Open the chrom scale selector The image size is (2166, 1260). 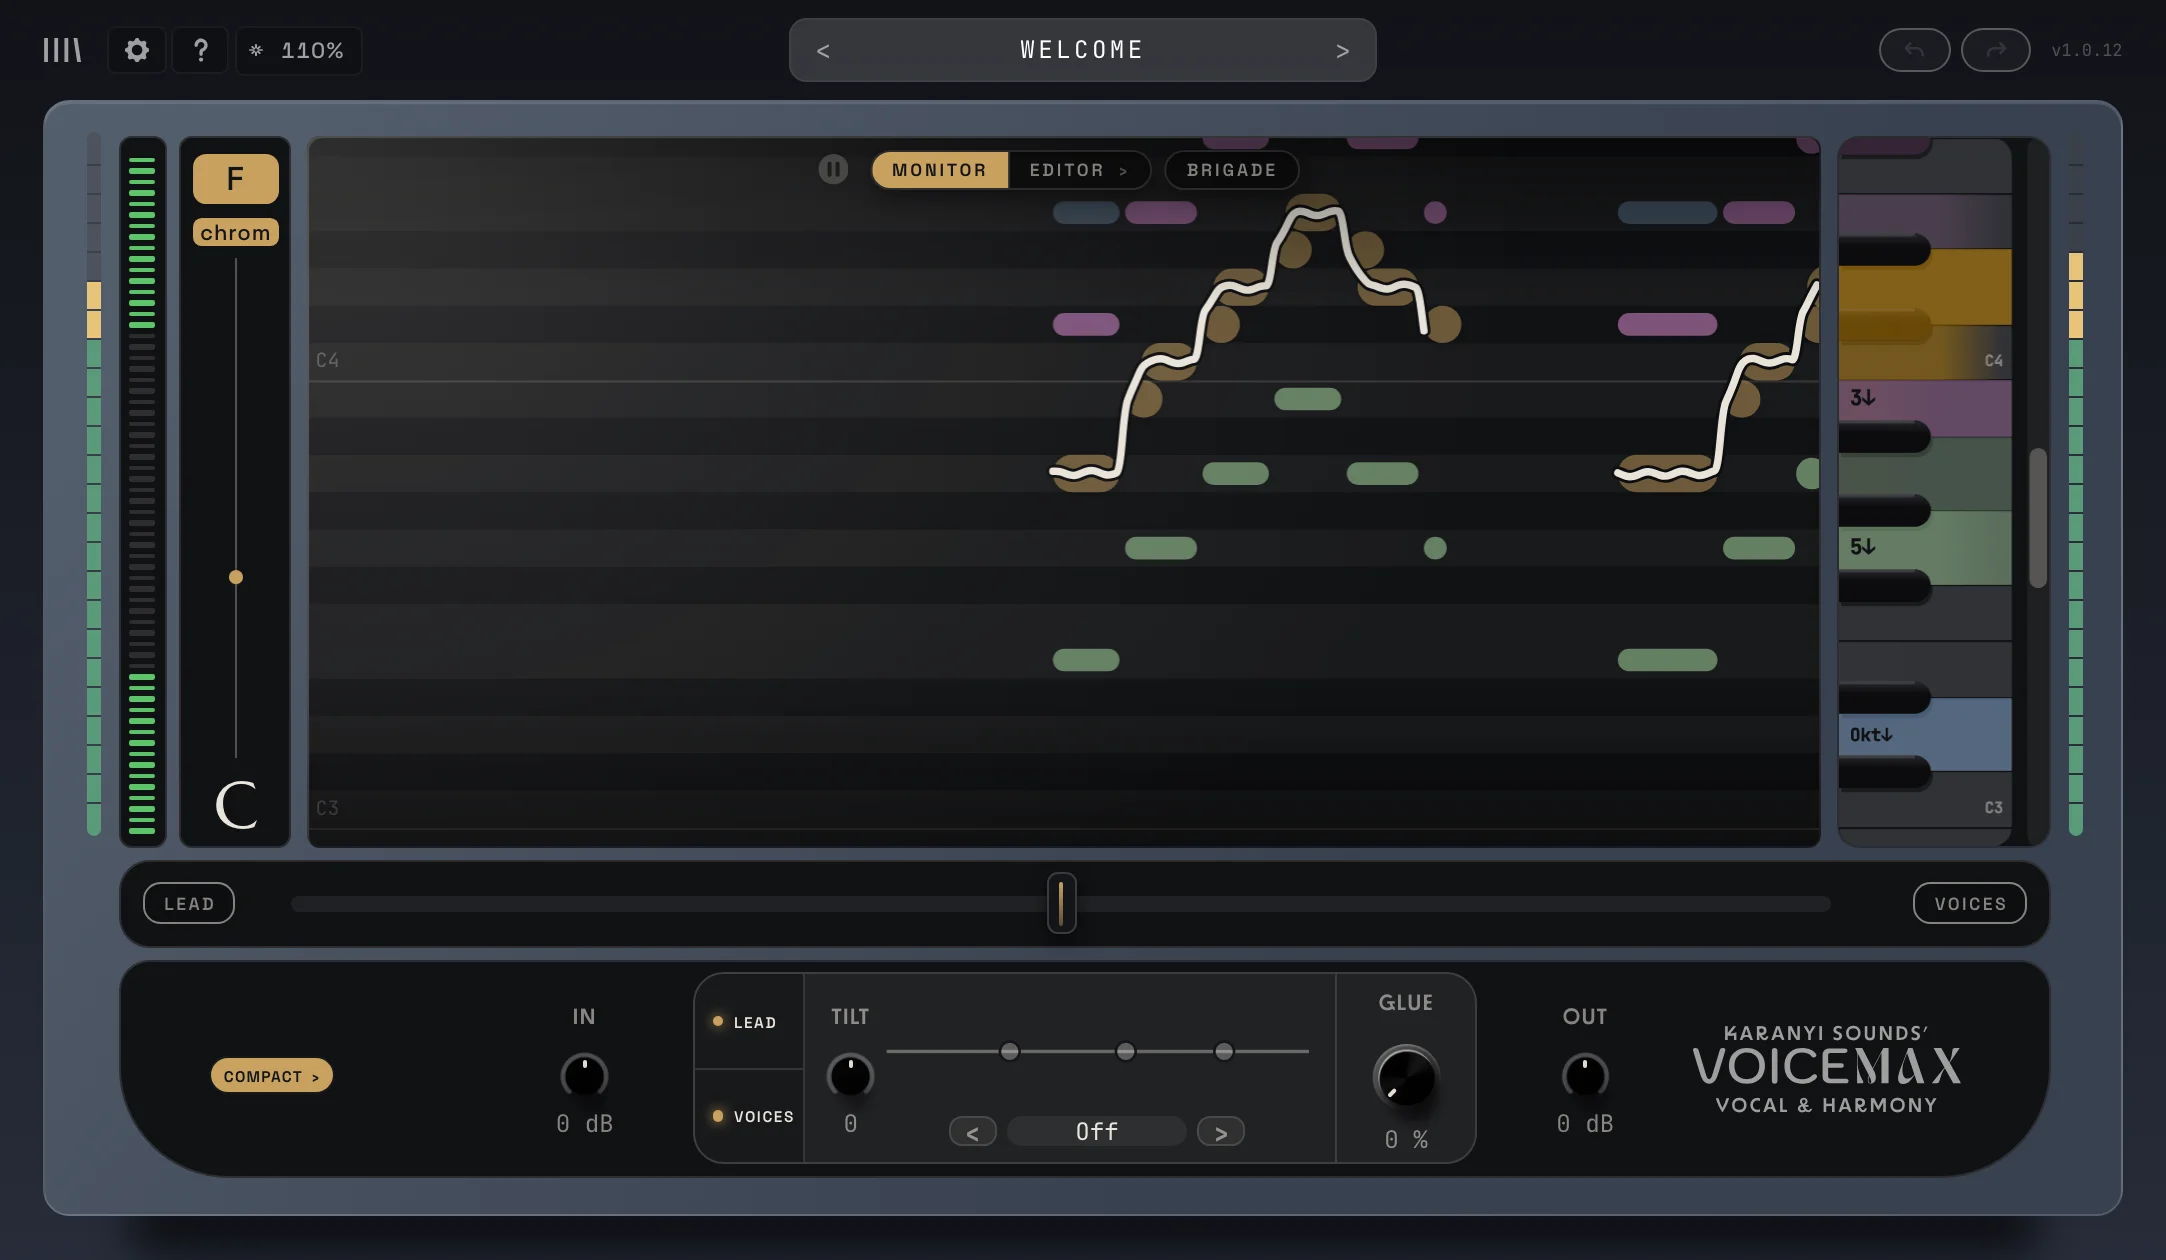(235, 232)
